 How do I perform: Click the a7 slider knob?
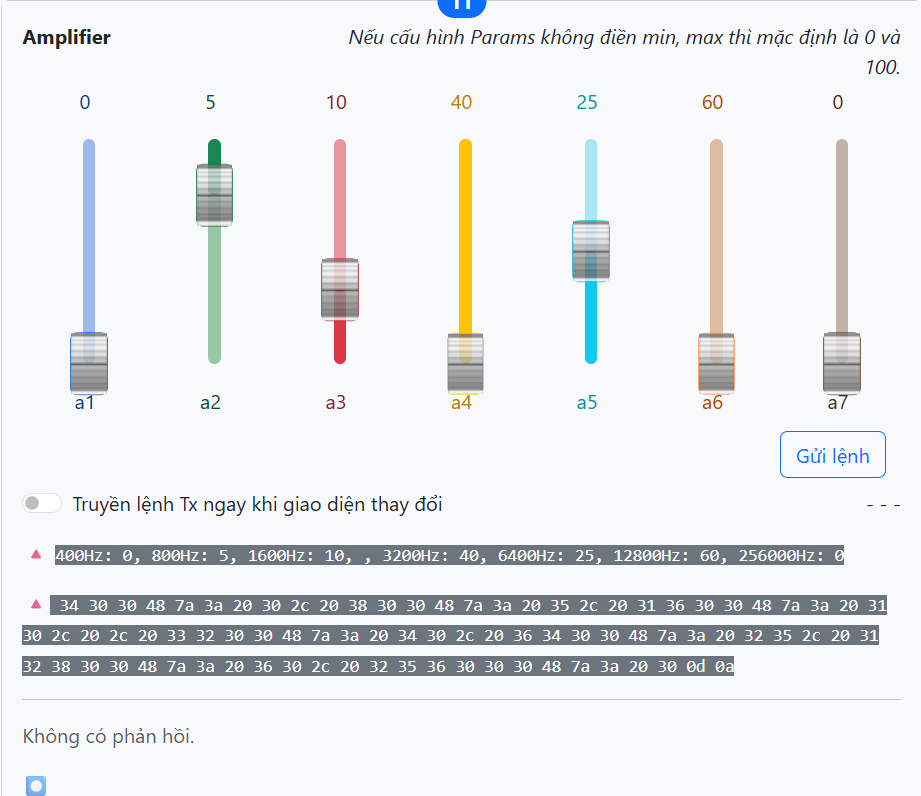[x=842, y=363]
